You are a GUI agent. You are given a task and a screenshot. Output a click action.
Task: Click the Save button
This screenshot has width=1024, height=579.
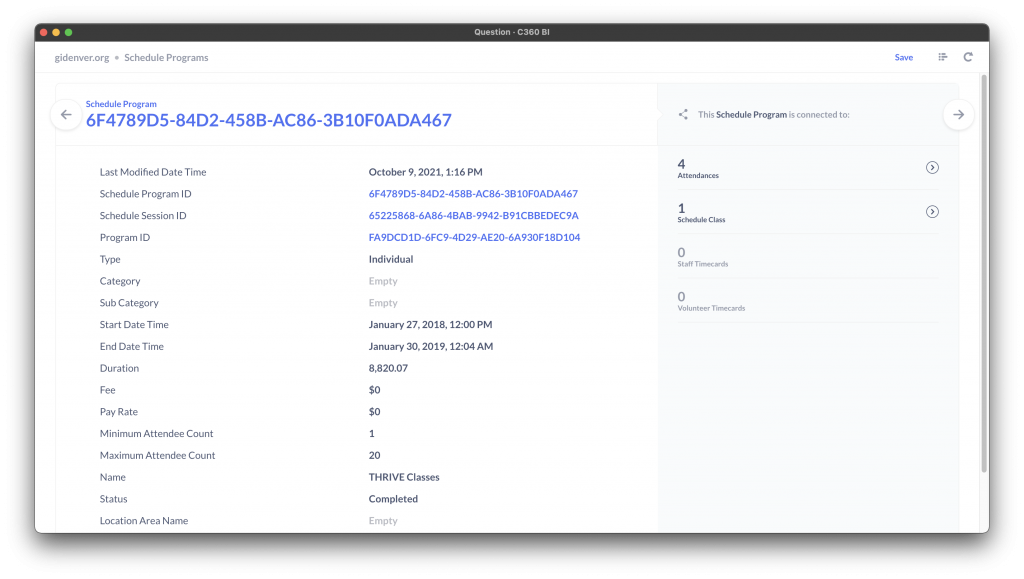(x=904, y=57)
